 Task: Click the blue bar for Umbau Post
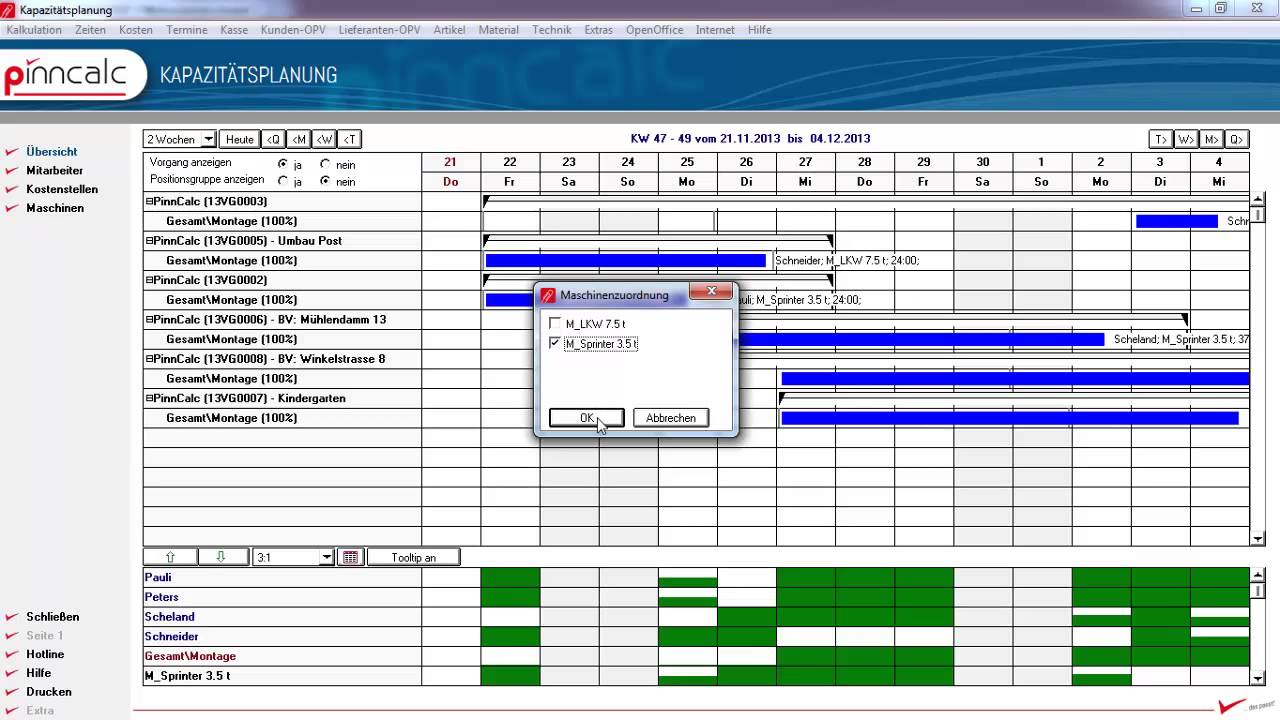click(x=625, y=260)
